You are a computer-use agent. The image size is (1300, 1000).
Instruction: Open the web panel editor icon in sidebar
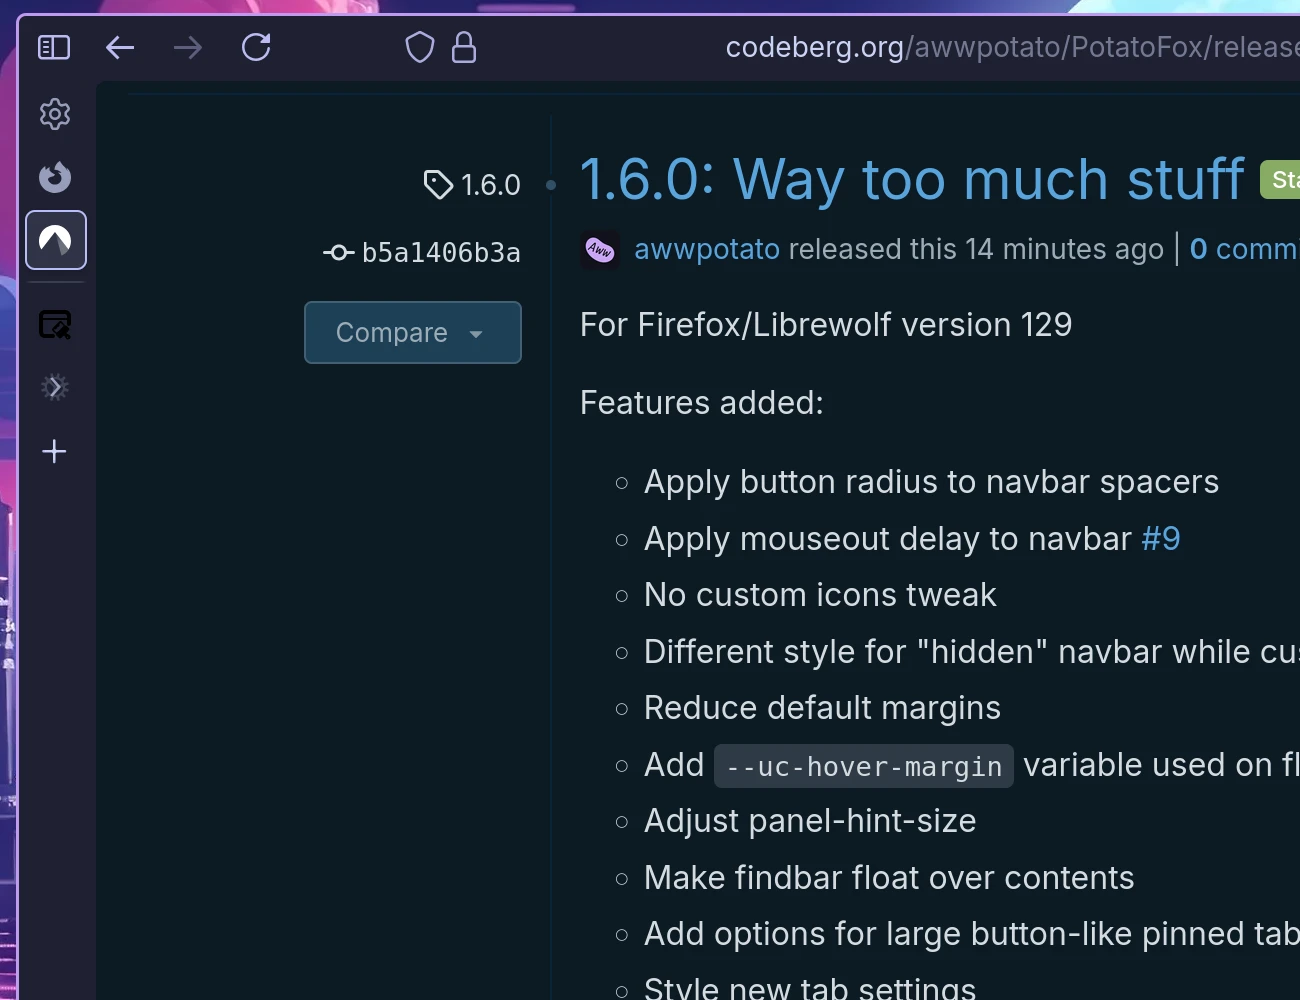tap(55, 324)
